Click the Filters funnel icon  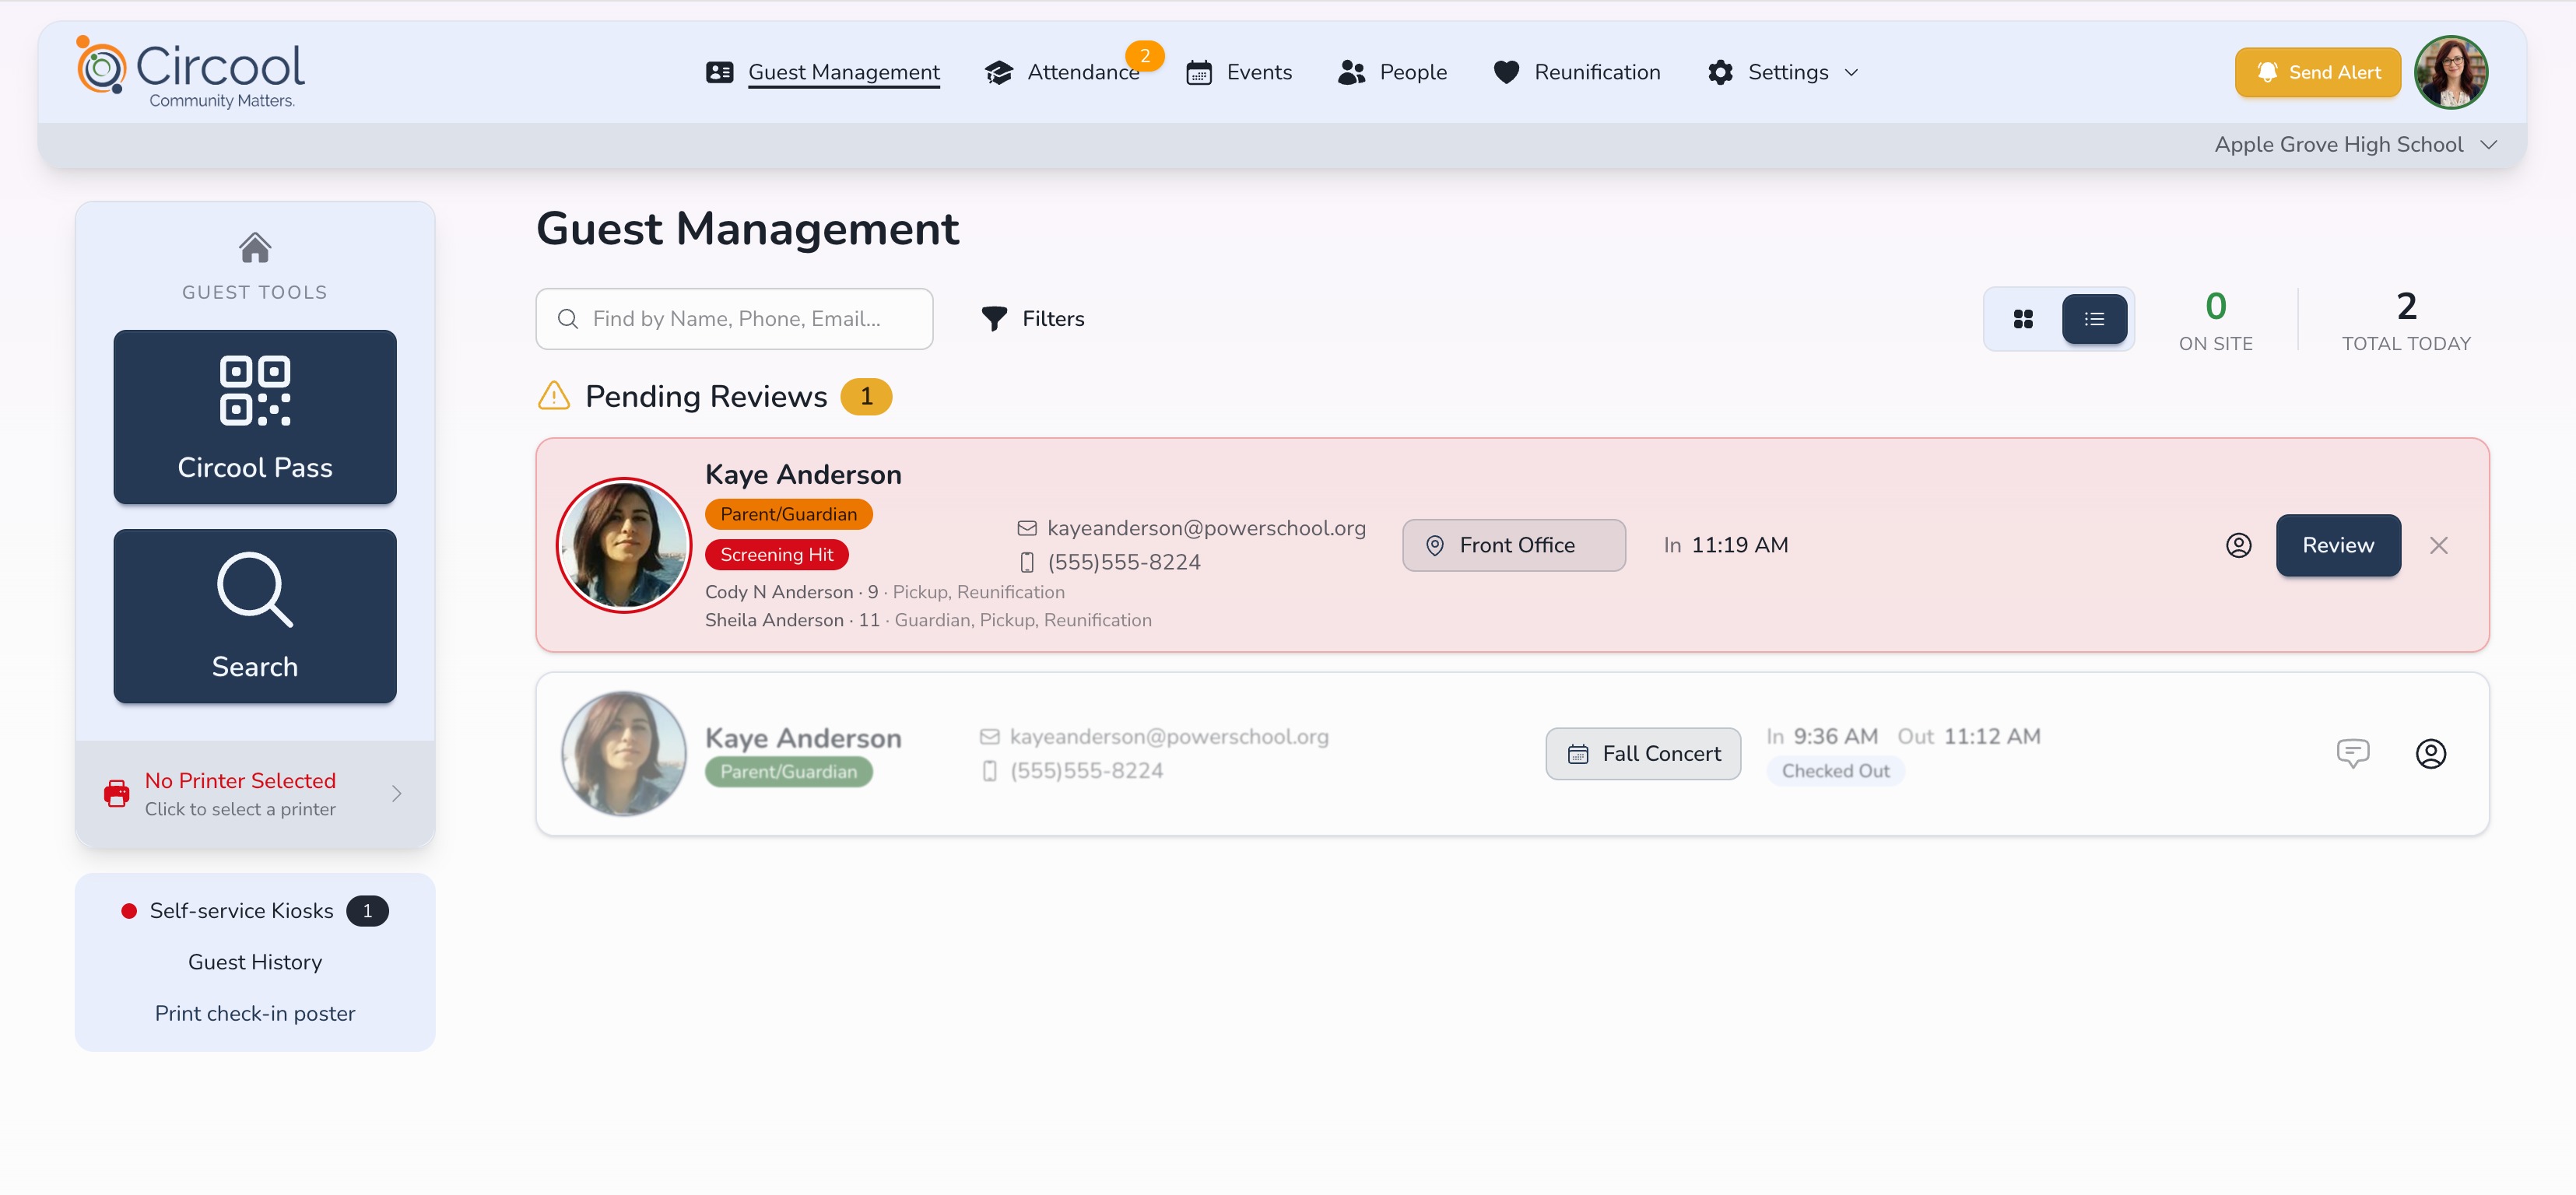(x=993, y=318)
